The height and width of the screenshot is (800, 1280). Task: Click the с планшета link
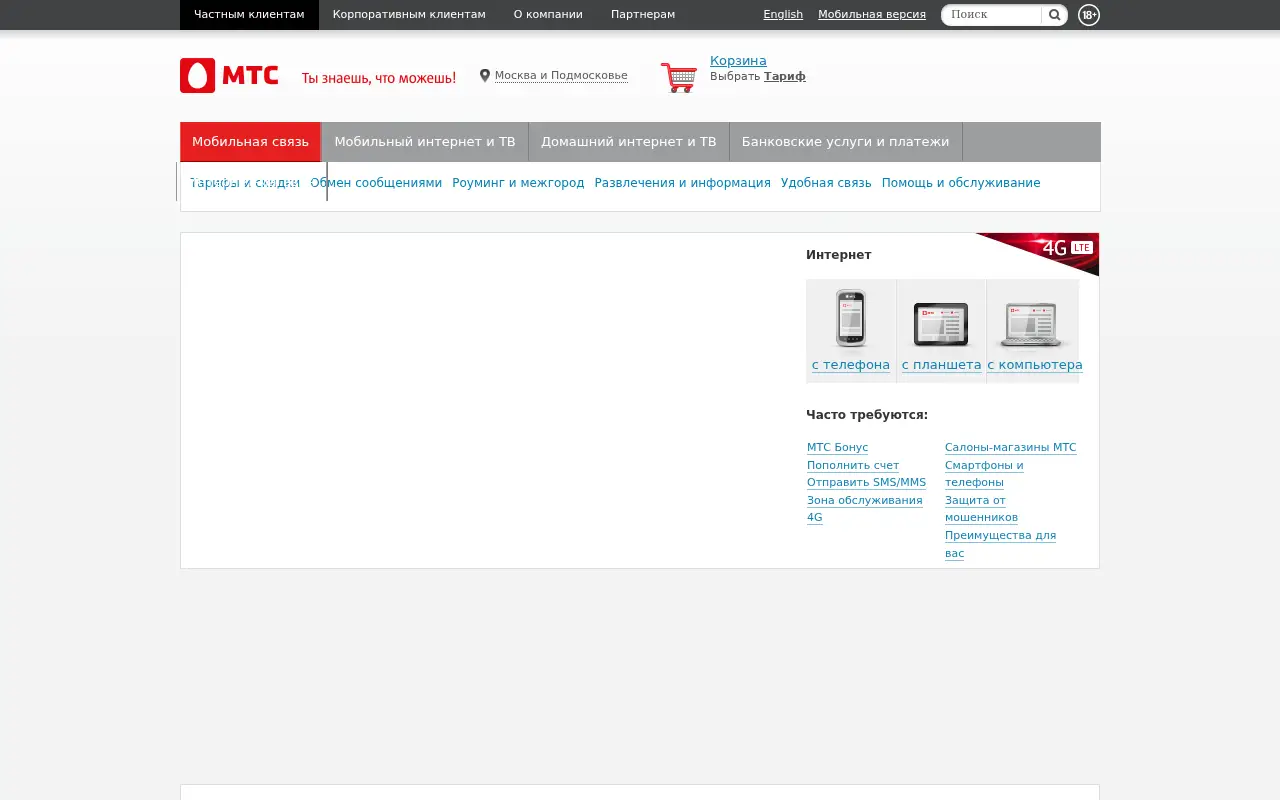[x=941, y=365]
